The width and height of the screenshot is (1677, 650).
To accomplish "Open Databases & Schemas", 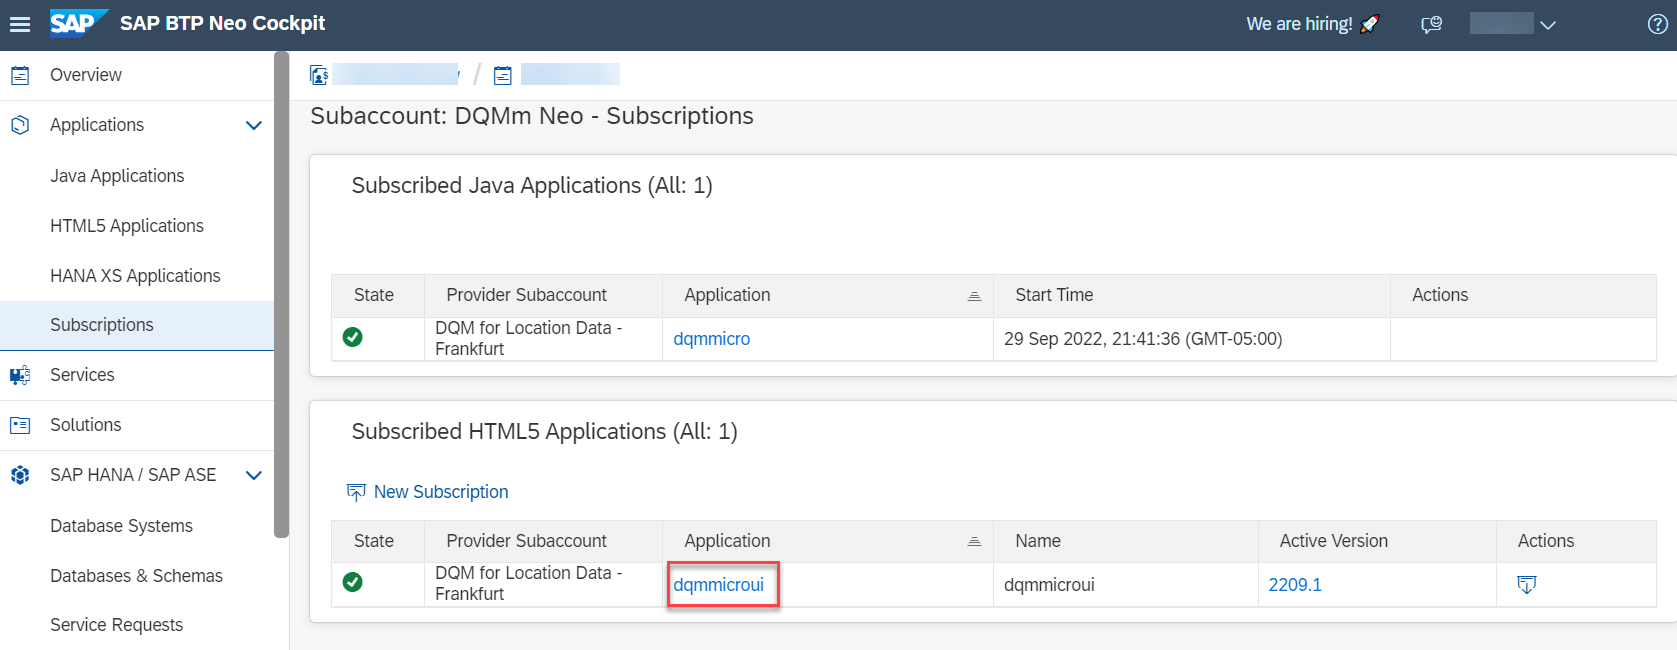I will tap(136, 576).
